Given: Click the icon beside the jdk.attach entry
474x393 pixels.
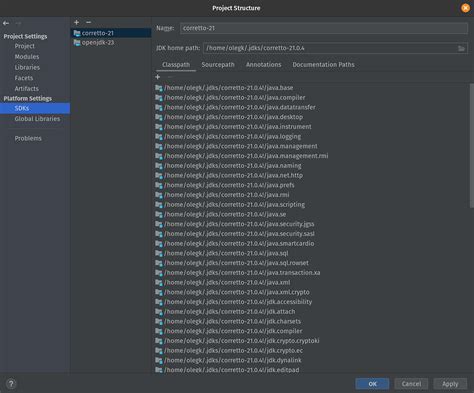Looking at the screenshot, I should [x=159, y=312].
